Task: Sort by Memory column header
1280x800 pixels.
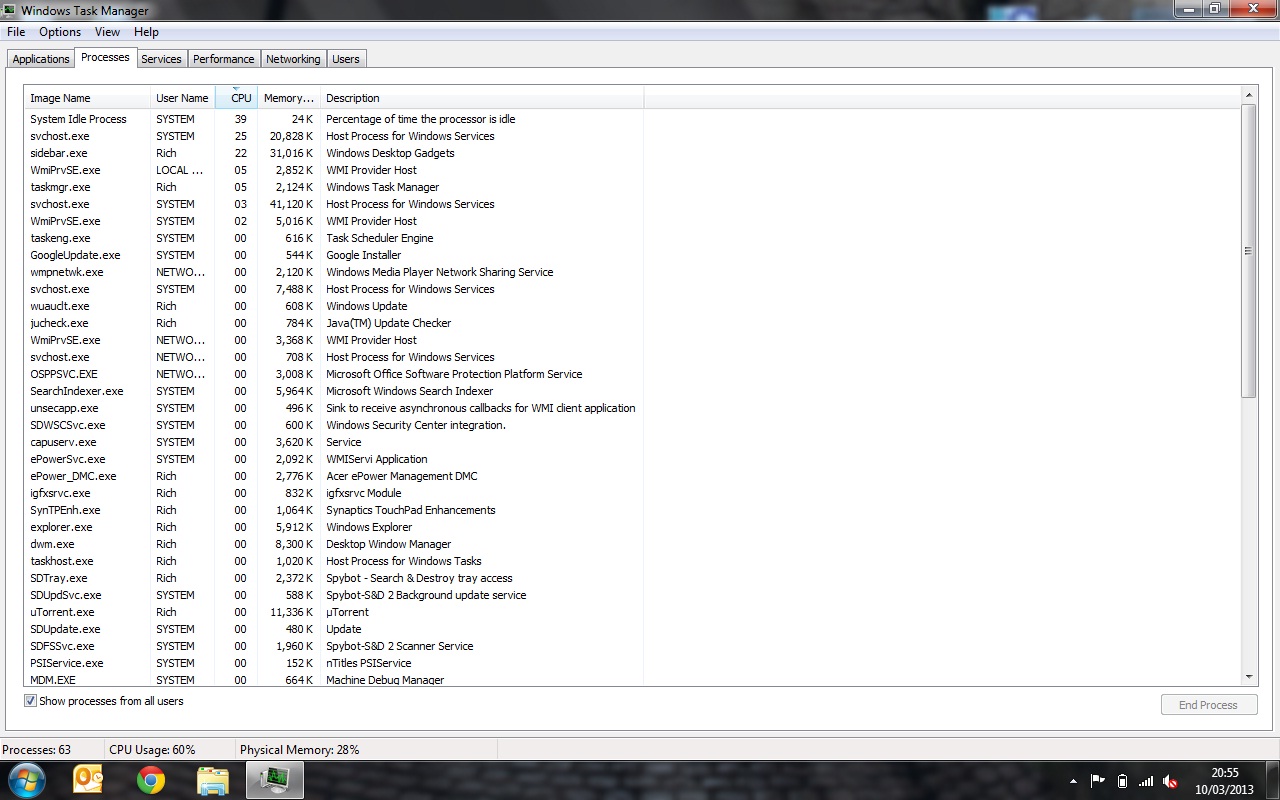Action: point(289,98)
